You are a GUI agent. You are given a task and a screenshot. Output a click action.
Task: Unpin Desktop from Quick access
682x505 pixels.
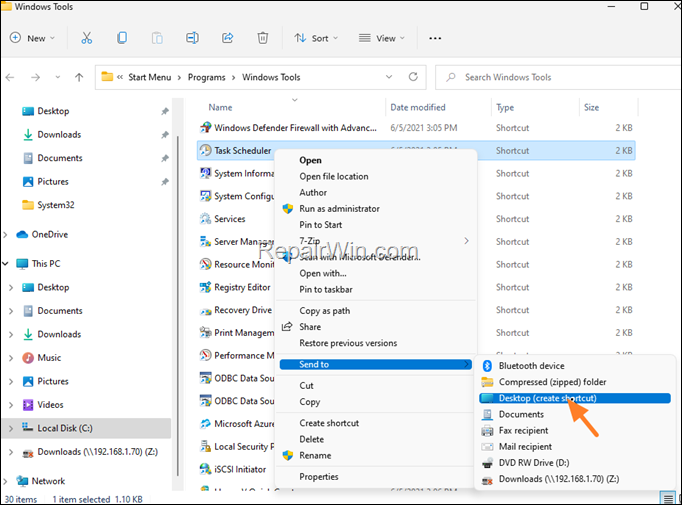click(x=165, y=111)
